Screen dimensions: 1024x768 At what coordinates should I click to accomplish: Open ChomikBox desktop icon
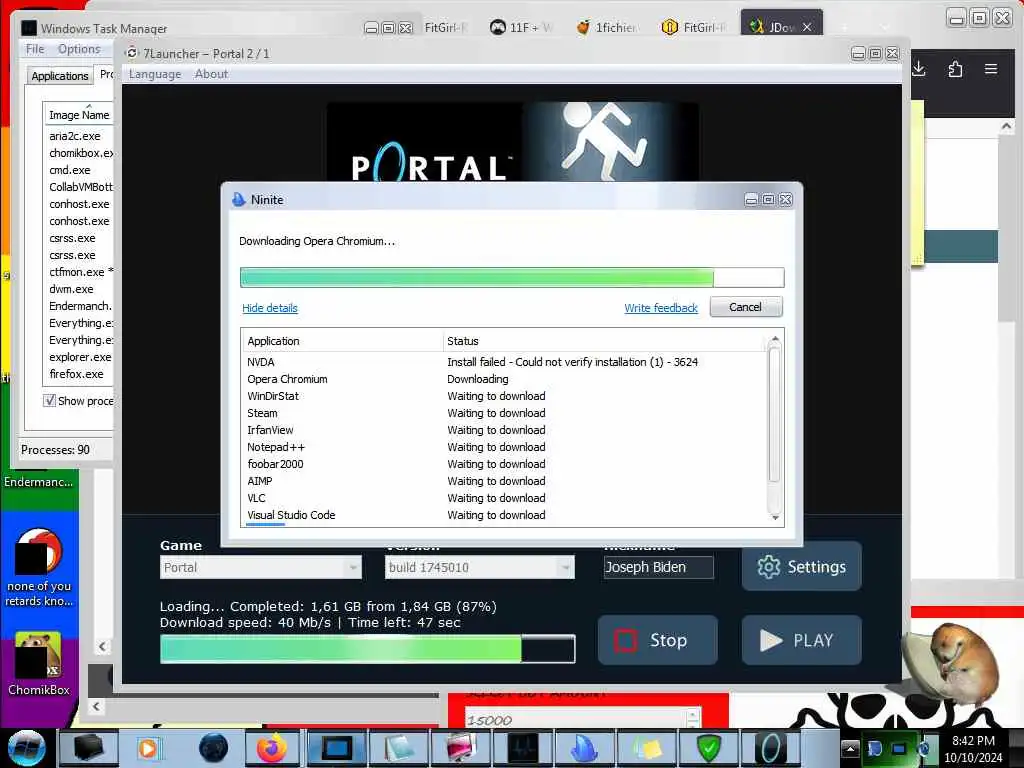38,664
